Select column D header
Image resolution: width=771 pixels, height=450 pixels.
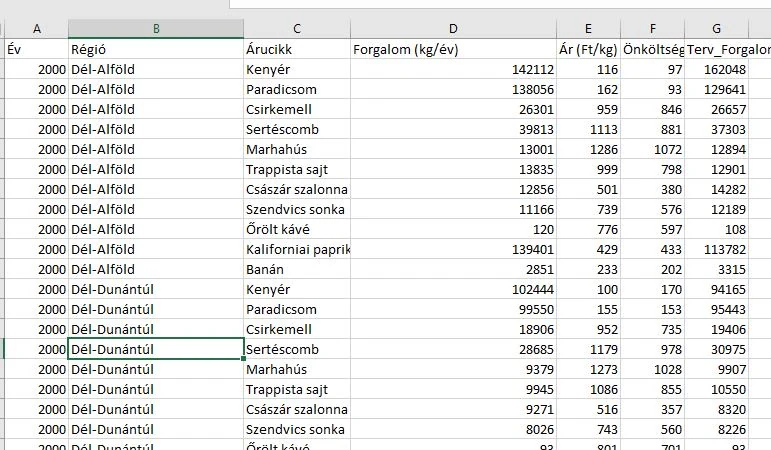pyautogui.click(x=453, y=29)
